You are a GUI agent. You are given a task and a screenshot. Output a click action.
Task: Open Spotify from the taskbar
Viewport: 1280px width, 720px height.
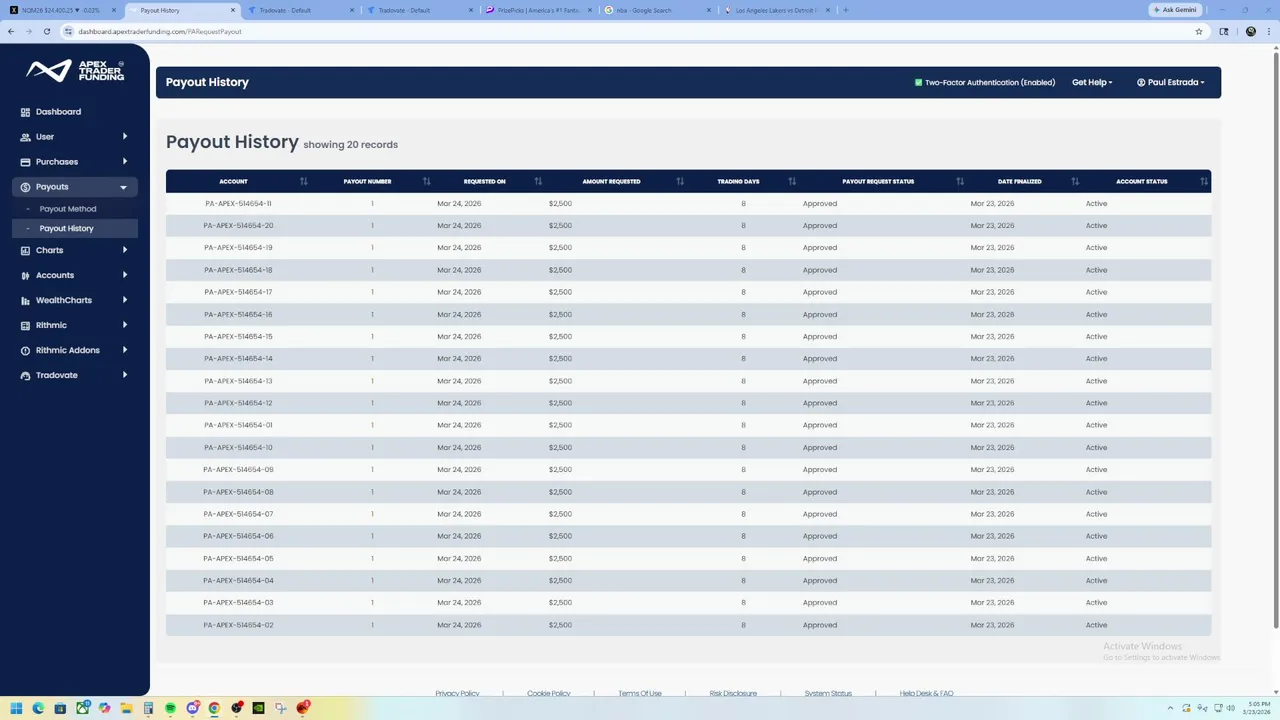click(170, 708)
